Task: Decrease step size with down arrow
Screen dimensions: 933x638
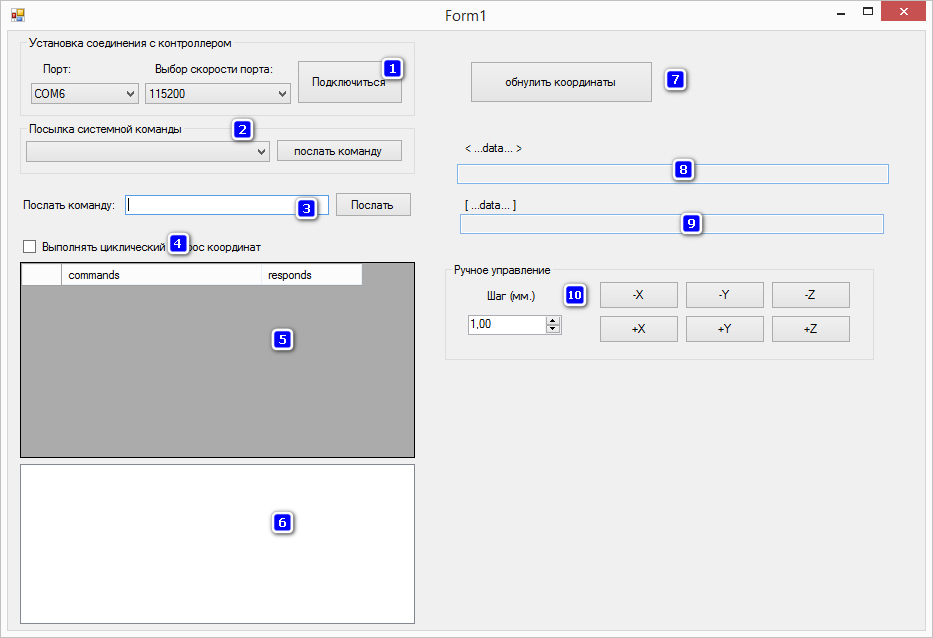Action: tap(553, 329)
